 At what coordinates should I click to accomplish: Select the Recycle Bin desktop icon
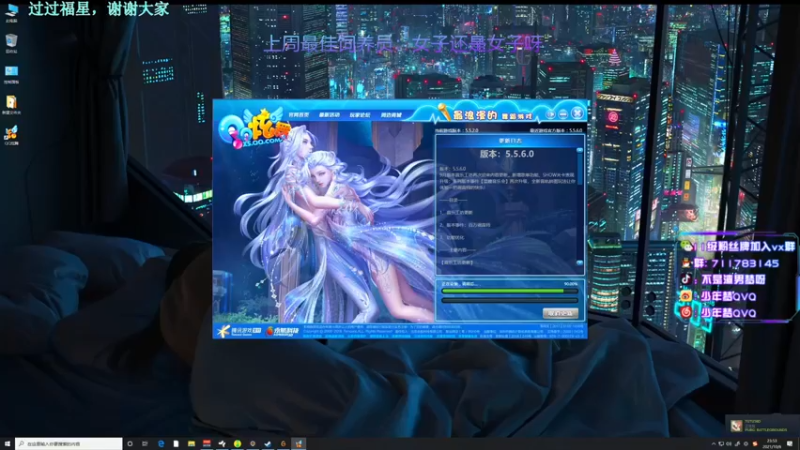[11, 42]
